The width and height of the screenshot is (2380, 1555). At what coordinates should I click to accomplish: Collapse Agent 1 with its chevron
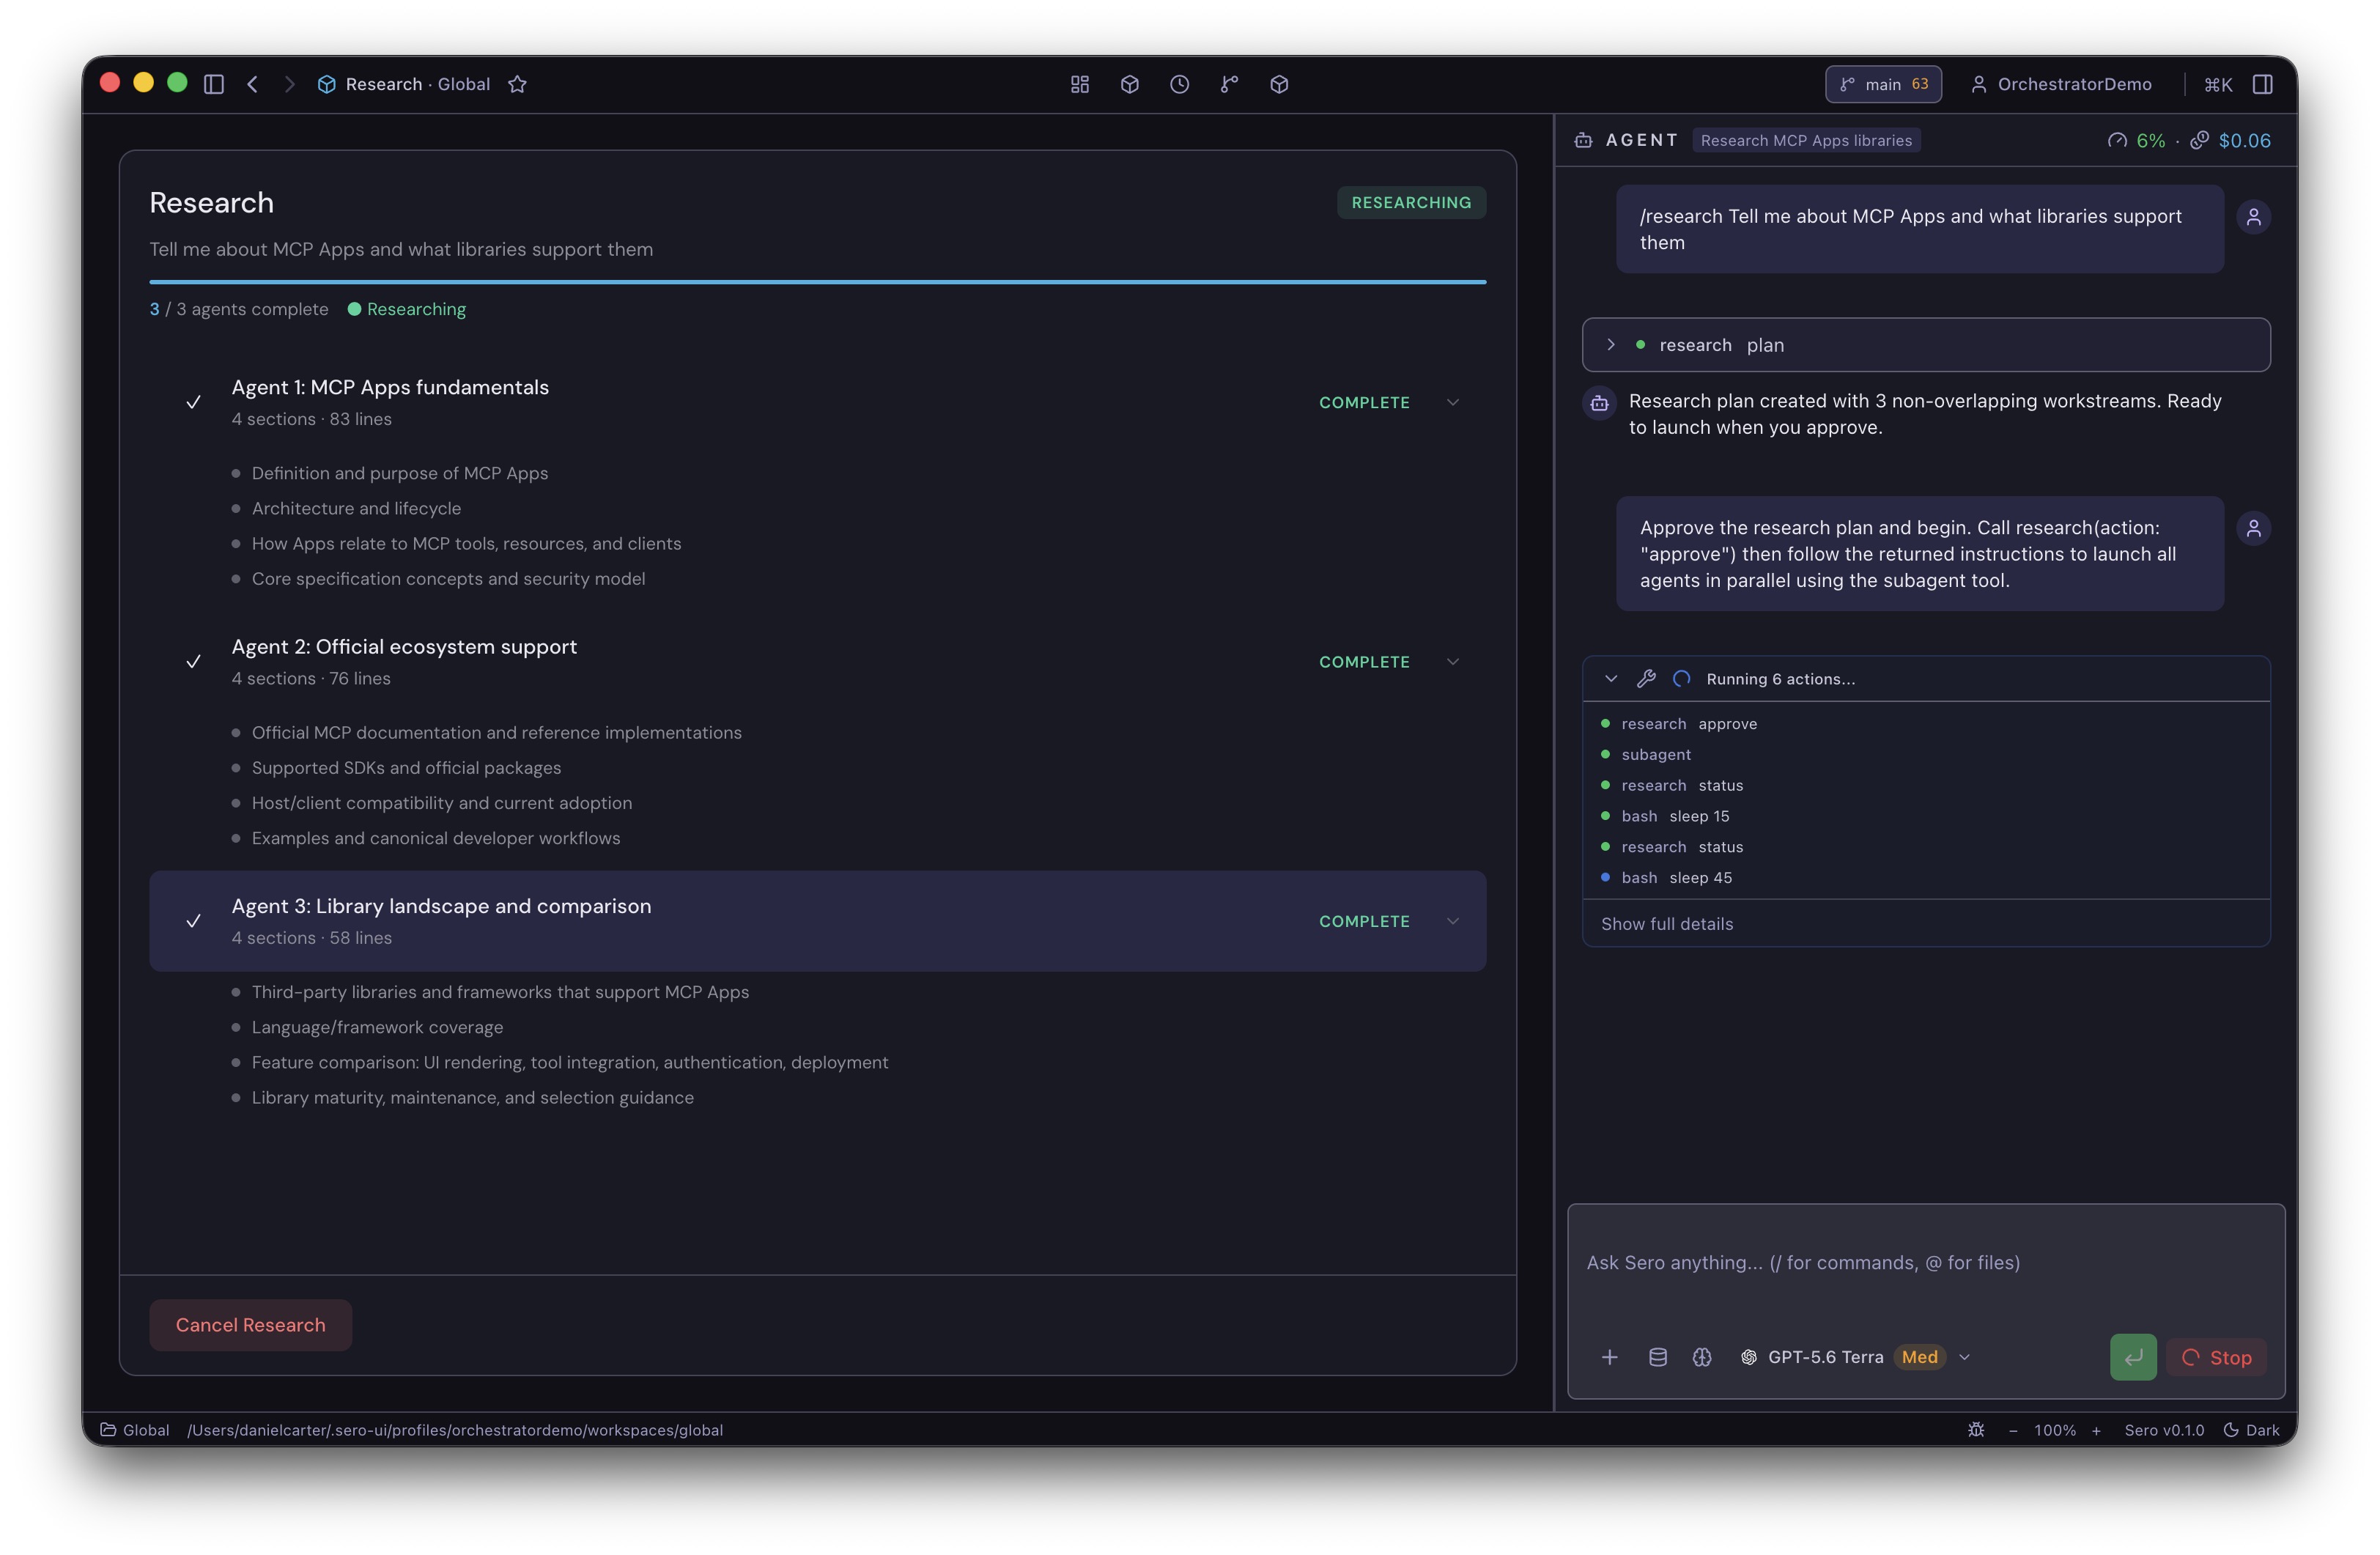click(x=1453, y=402)
